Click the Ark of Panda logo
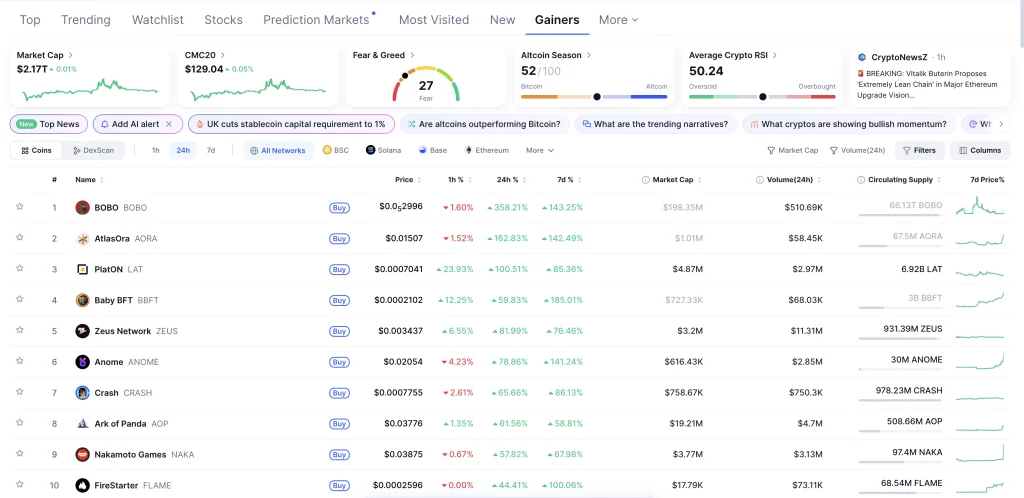The height and width of the screenshot is (498, 1024). (82, 424)
